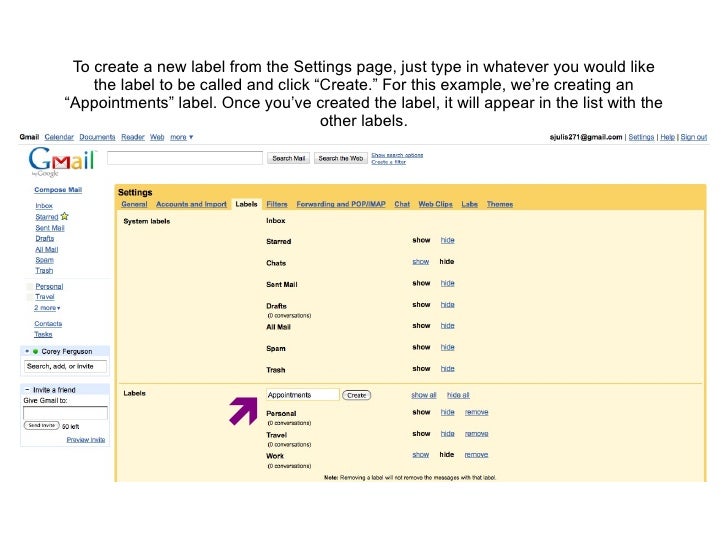Hide the Drafts label
728x546 pixels.
(448, 305)
